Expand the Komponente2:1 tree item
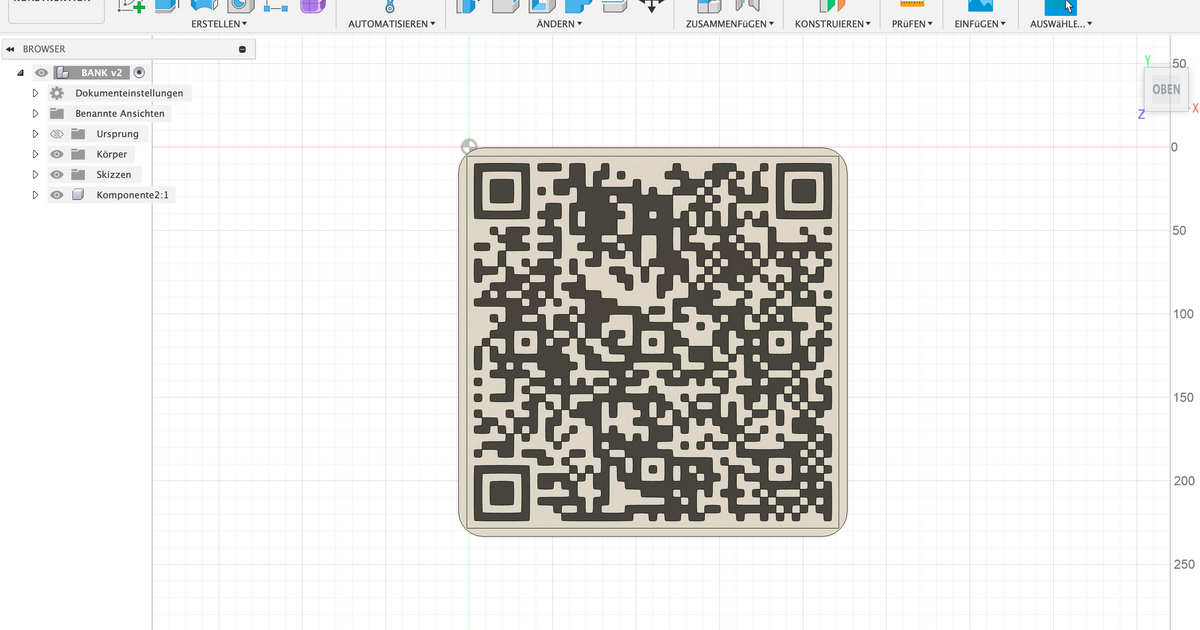1200x630 pixels. click(x=35, y=194)
